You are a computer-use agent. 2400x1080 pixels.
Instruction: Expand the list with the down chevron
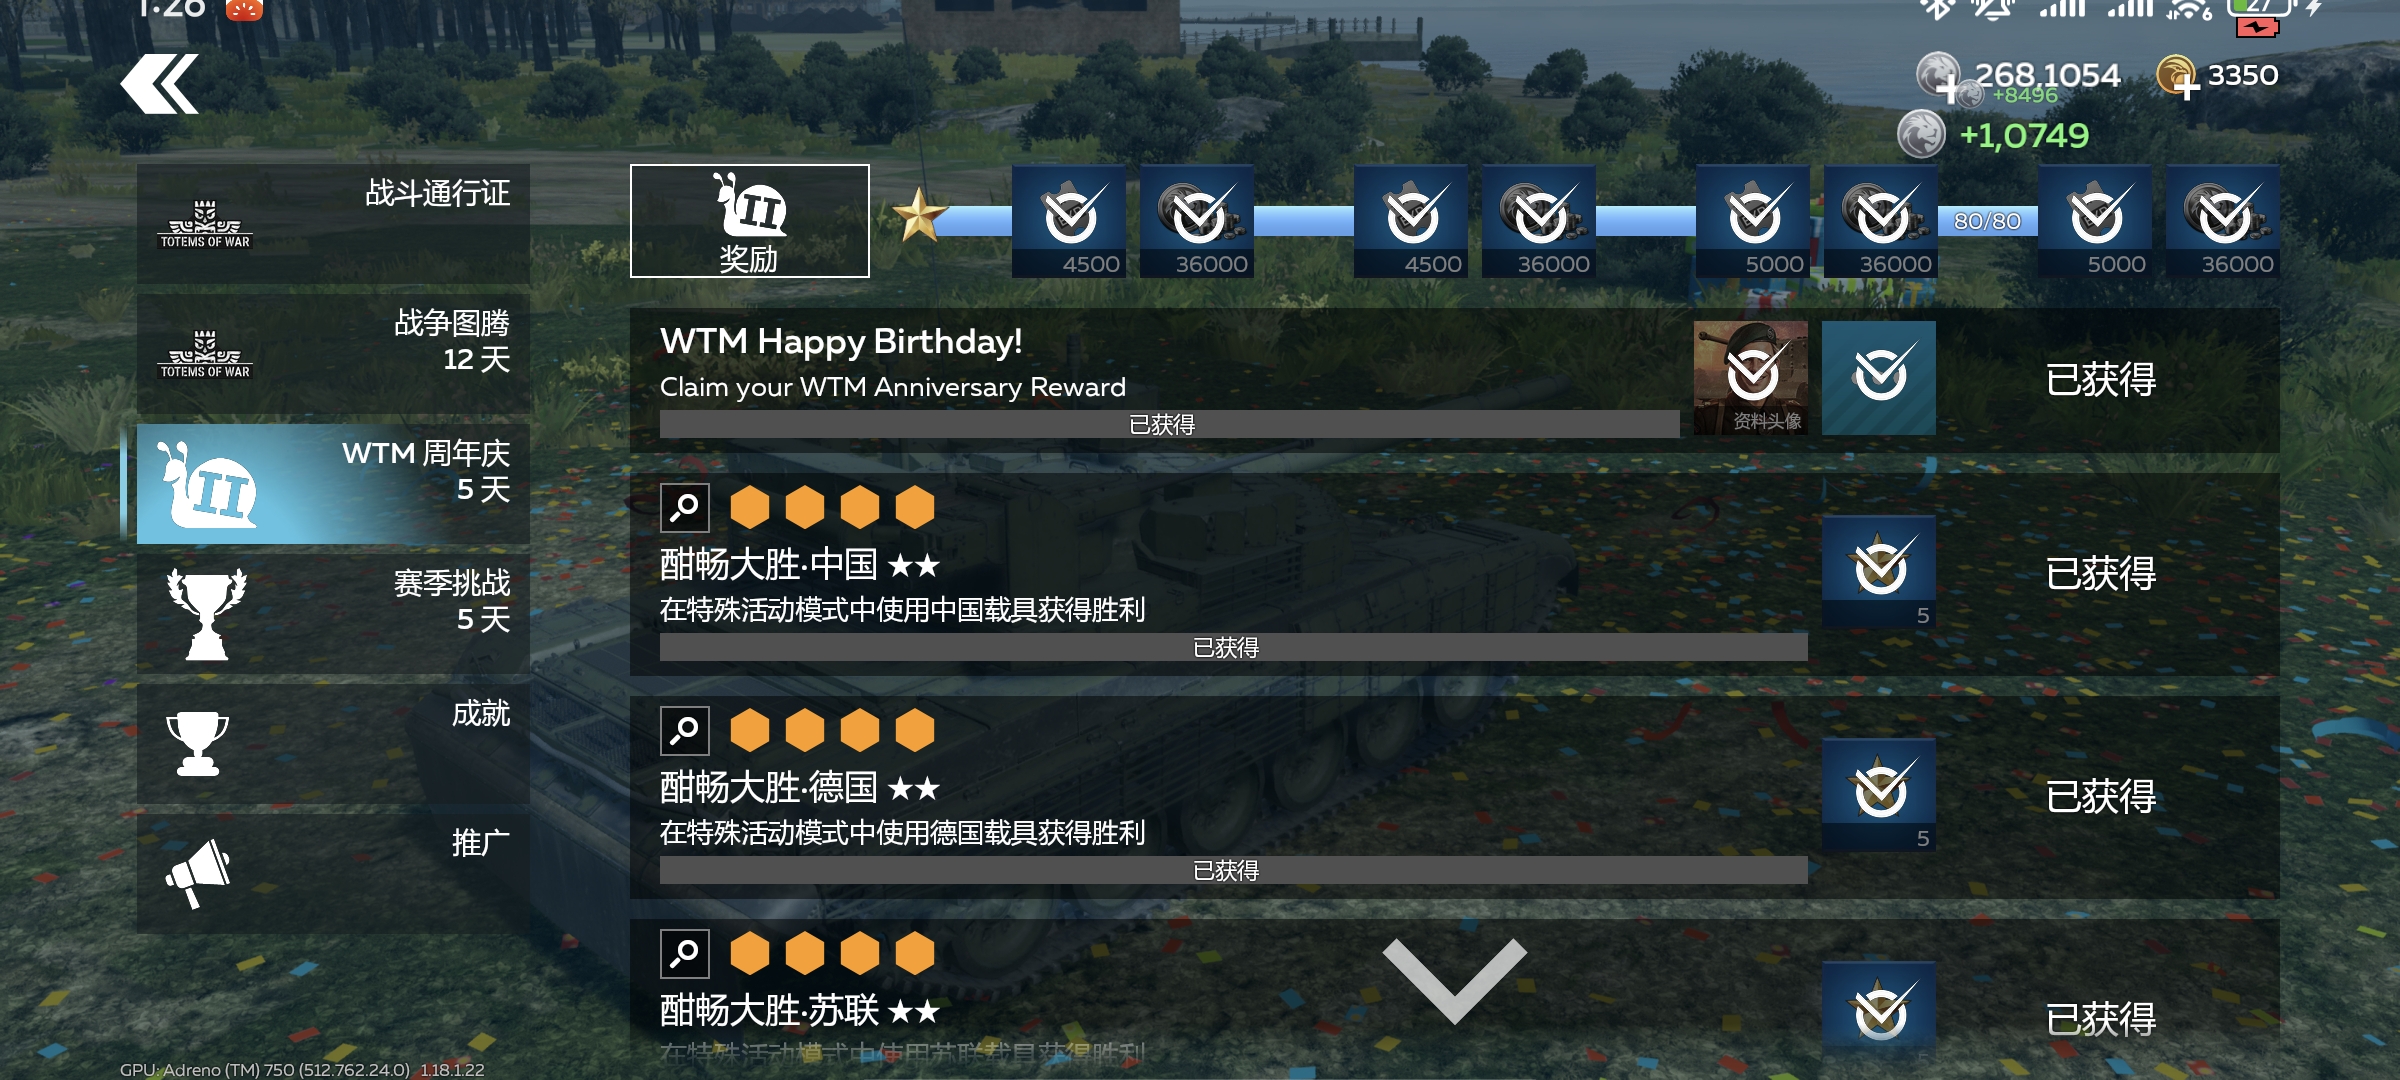[1455, 980]
